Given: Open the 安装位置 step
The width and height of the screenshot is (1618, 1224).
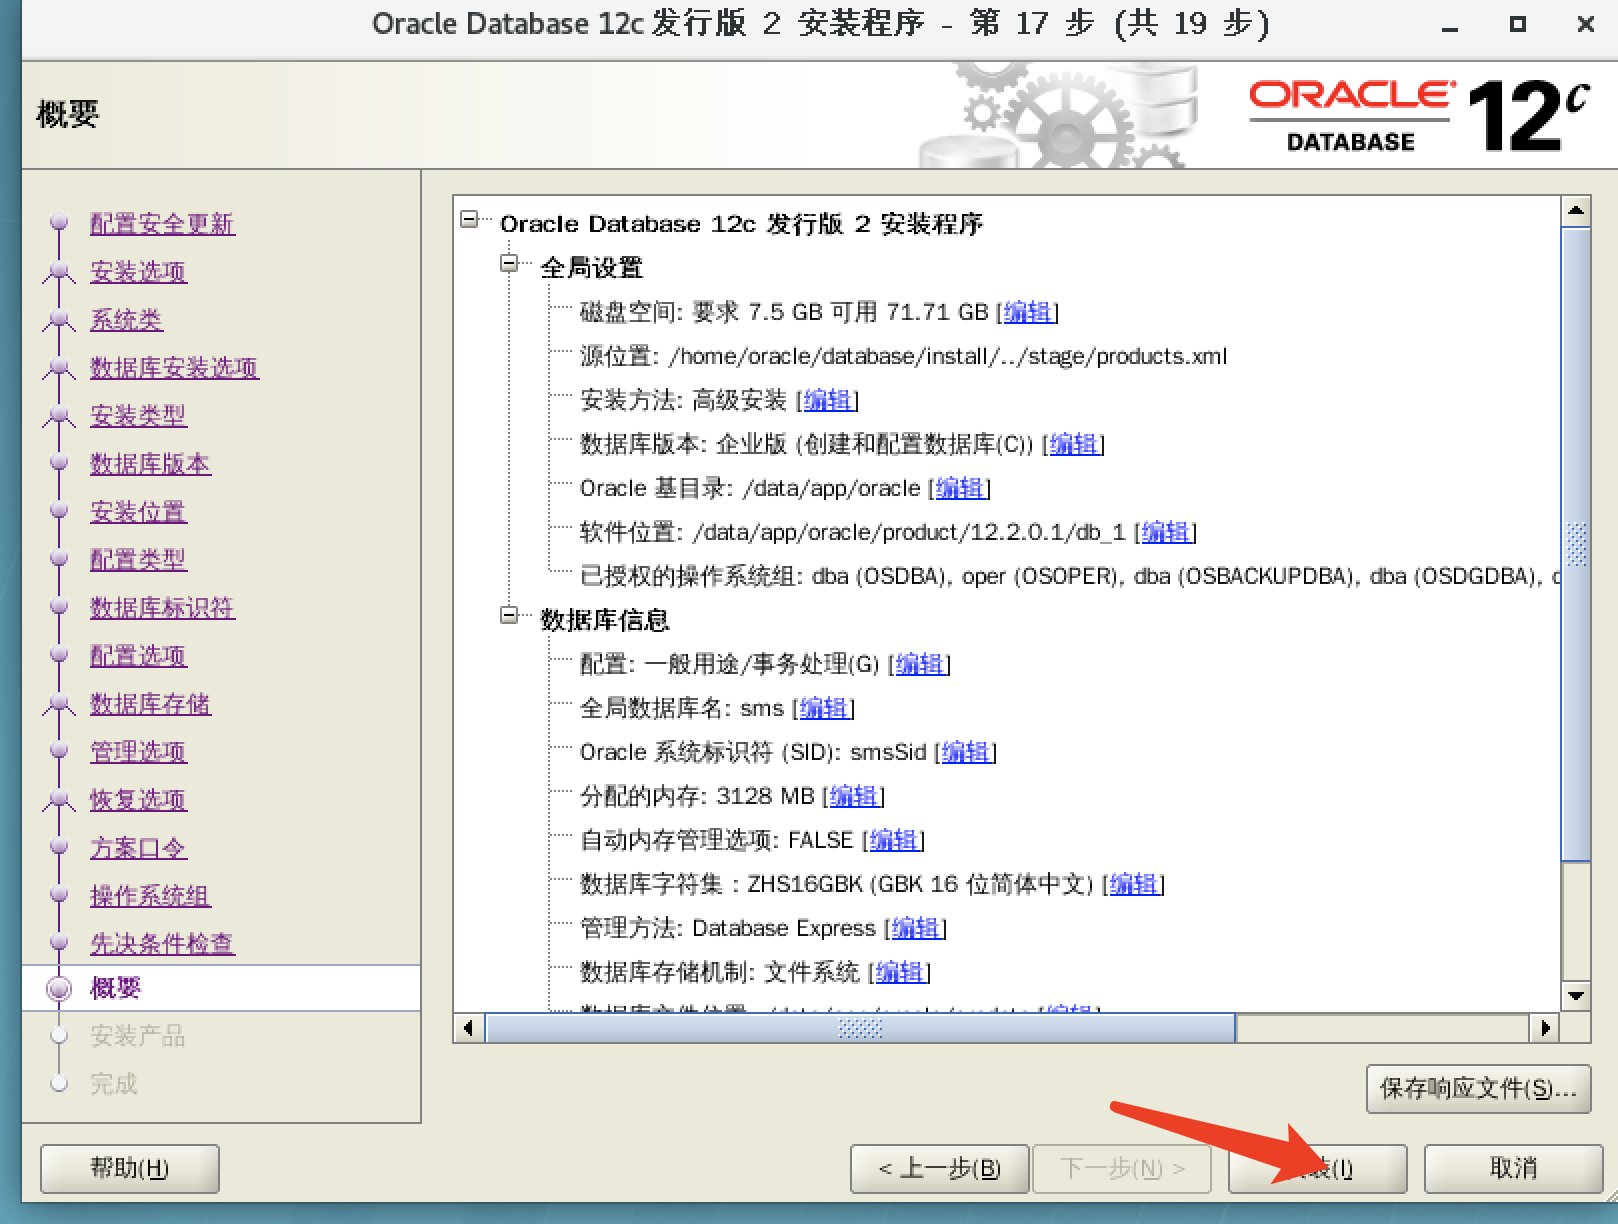Looking at the screenshot, I should point(138,512).
